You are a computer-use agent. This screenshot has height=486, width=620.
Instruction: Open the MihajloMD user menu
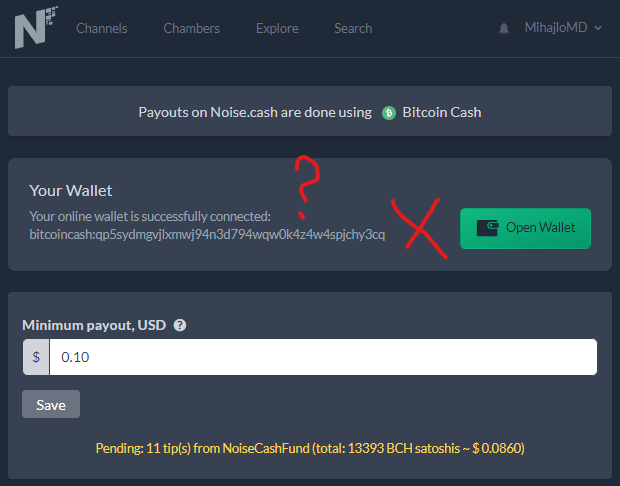pos(563,28)
